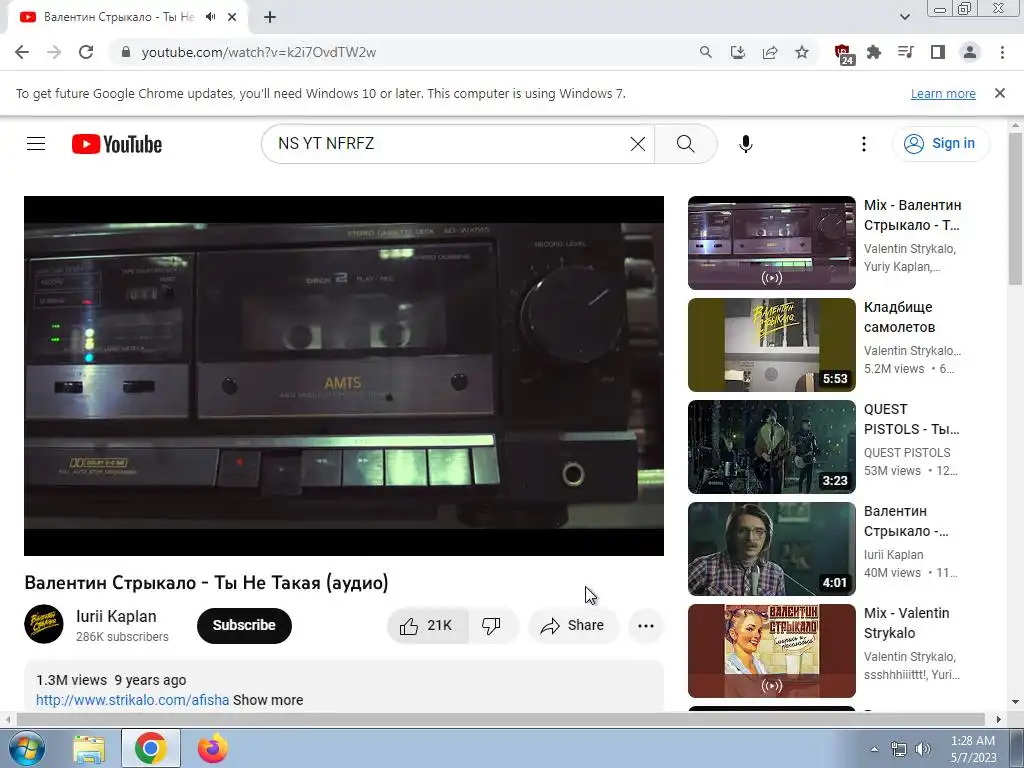This screenshot has width=1024, height=768.
Task: Click the horizontal scrollbar at bottom
Action: pyautogui.click(x=500, y=719)
